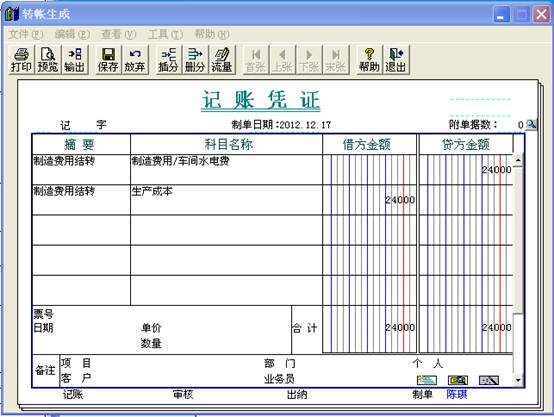The image size is (554, 417).
Task: Open the 查看 menu
Action: tap(118, 34)
